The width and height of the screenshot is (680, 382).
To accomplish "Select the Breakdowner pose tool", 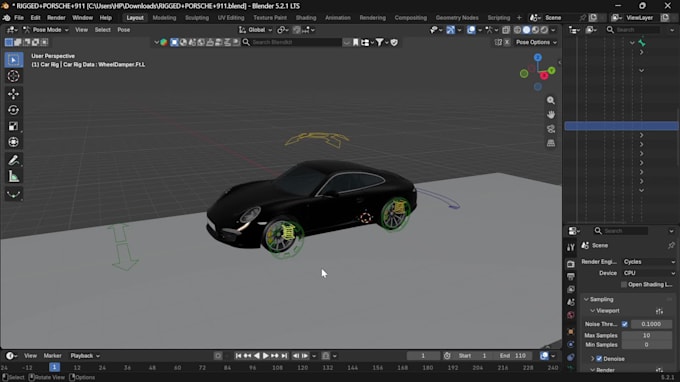I will click(13, 194).
